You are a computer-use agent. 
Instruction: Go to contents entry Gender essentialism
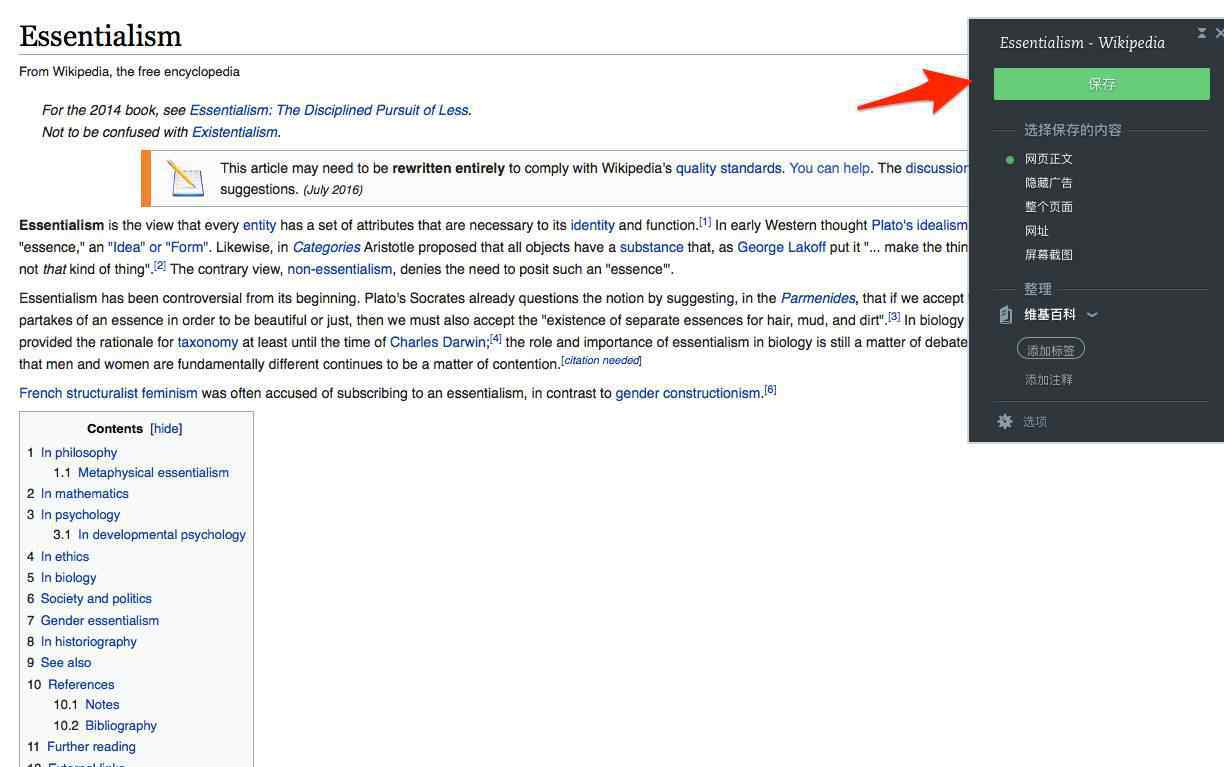click(x=100, y=621)
